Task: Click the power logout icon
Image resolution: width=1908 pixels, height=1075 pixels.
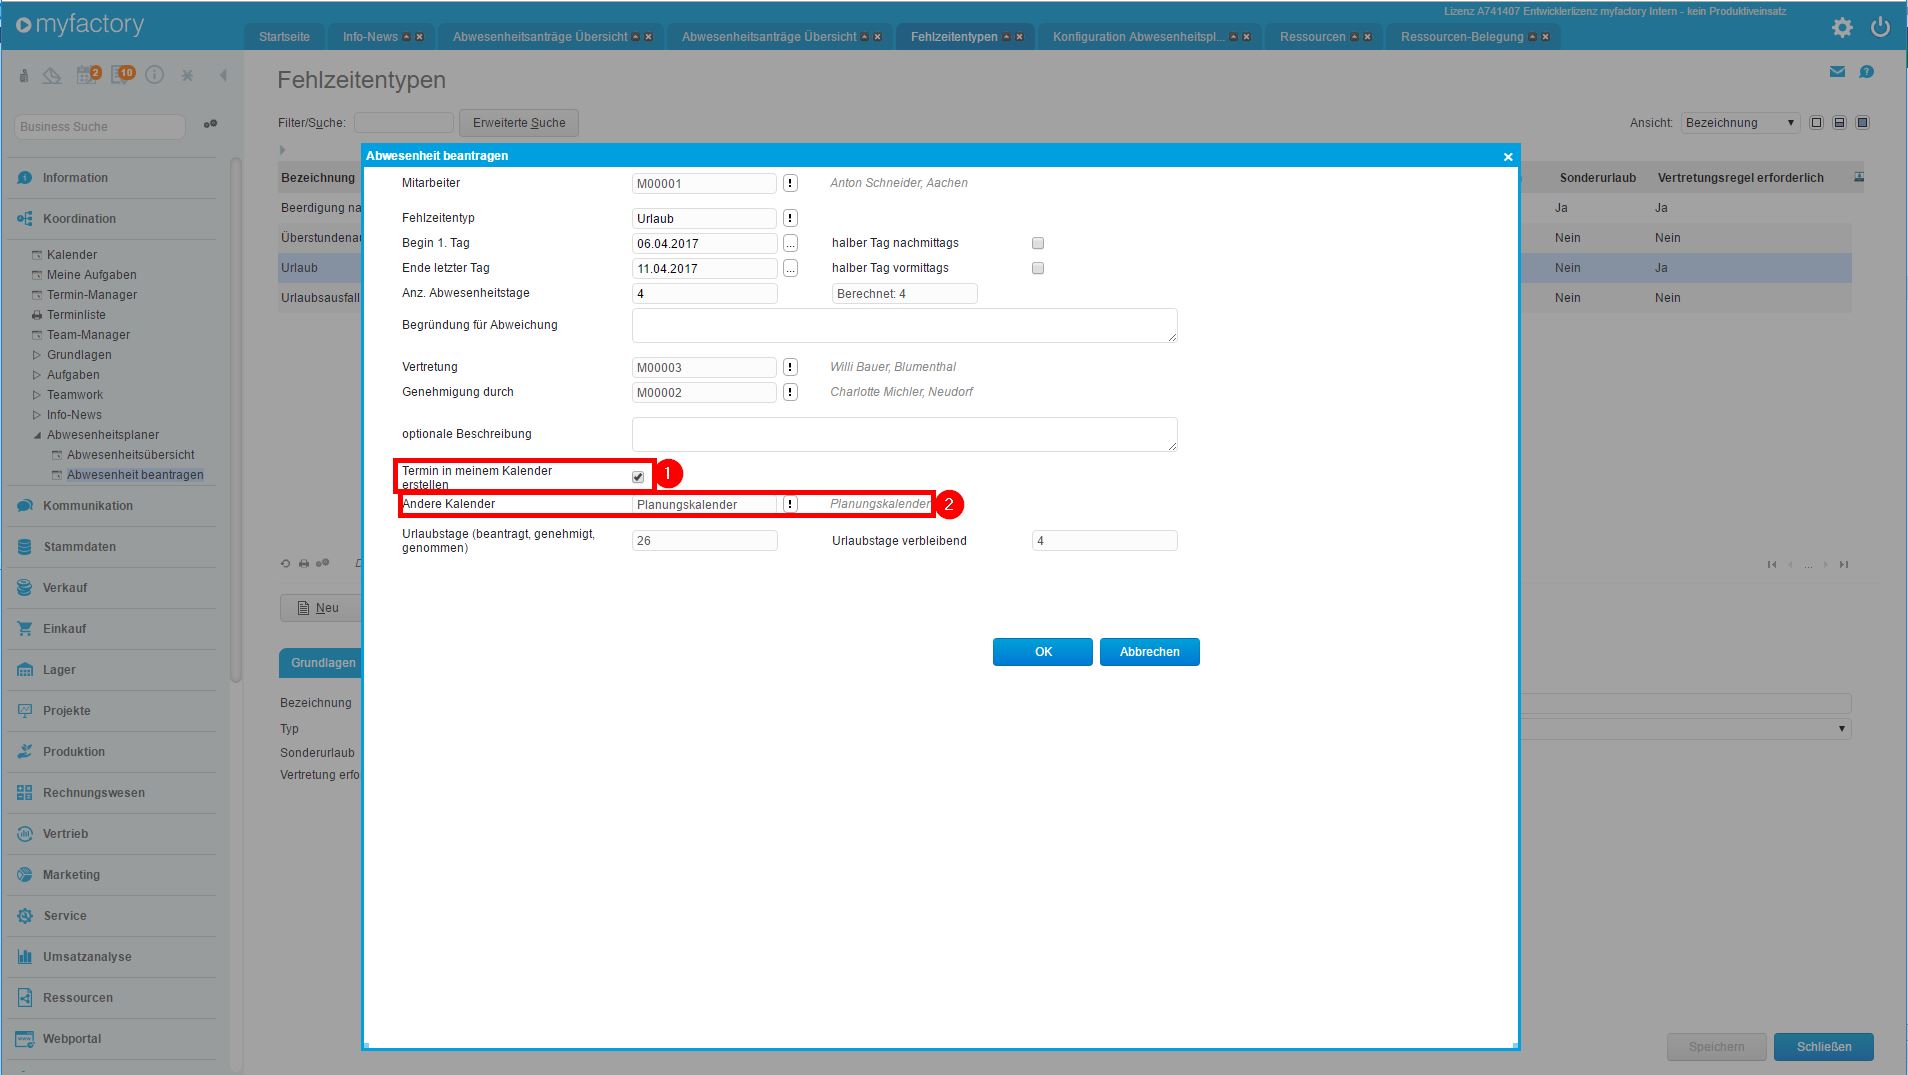Action: tap(1880, 28)
